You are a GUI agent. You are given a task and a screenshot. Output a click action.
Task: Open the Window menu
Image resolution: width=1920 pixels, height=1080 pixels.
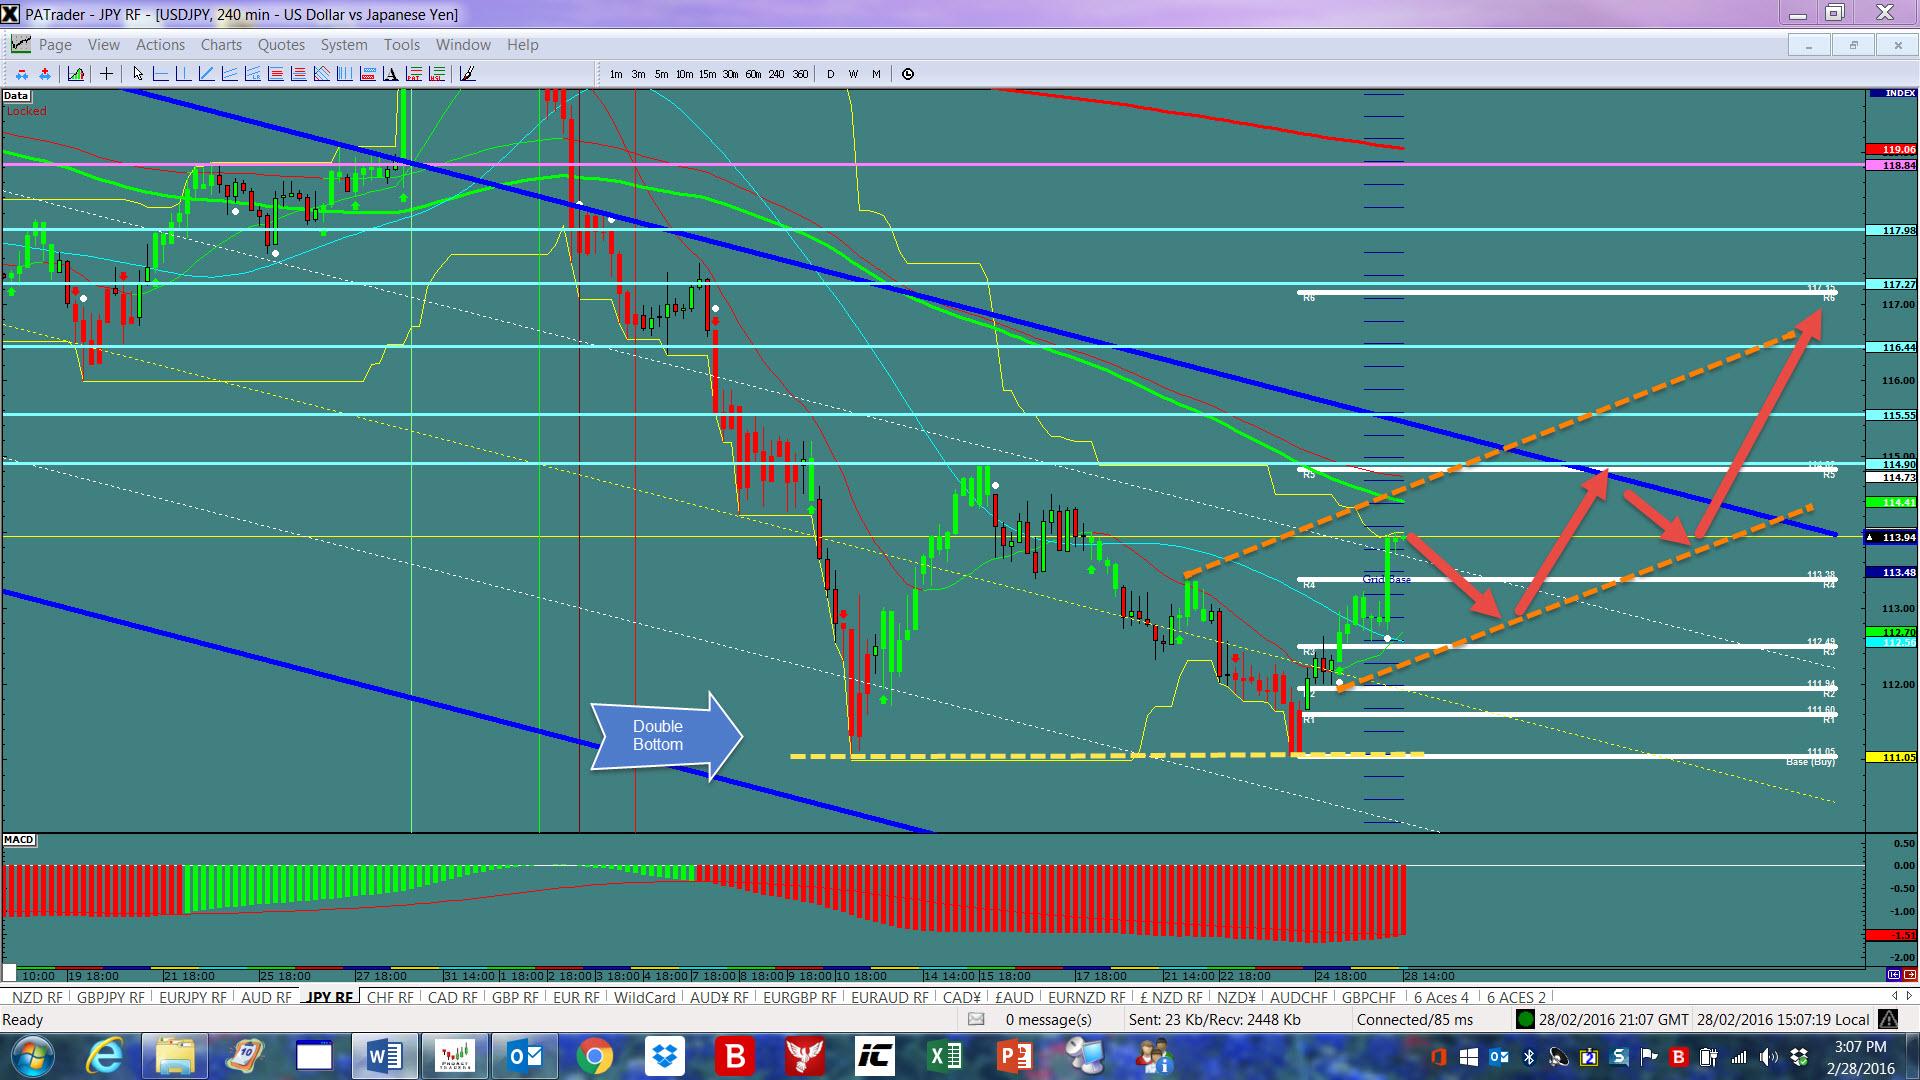pos(463,45)
